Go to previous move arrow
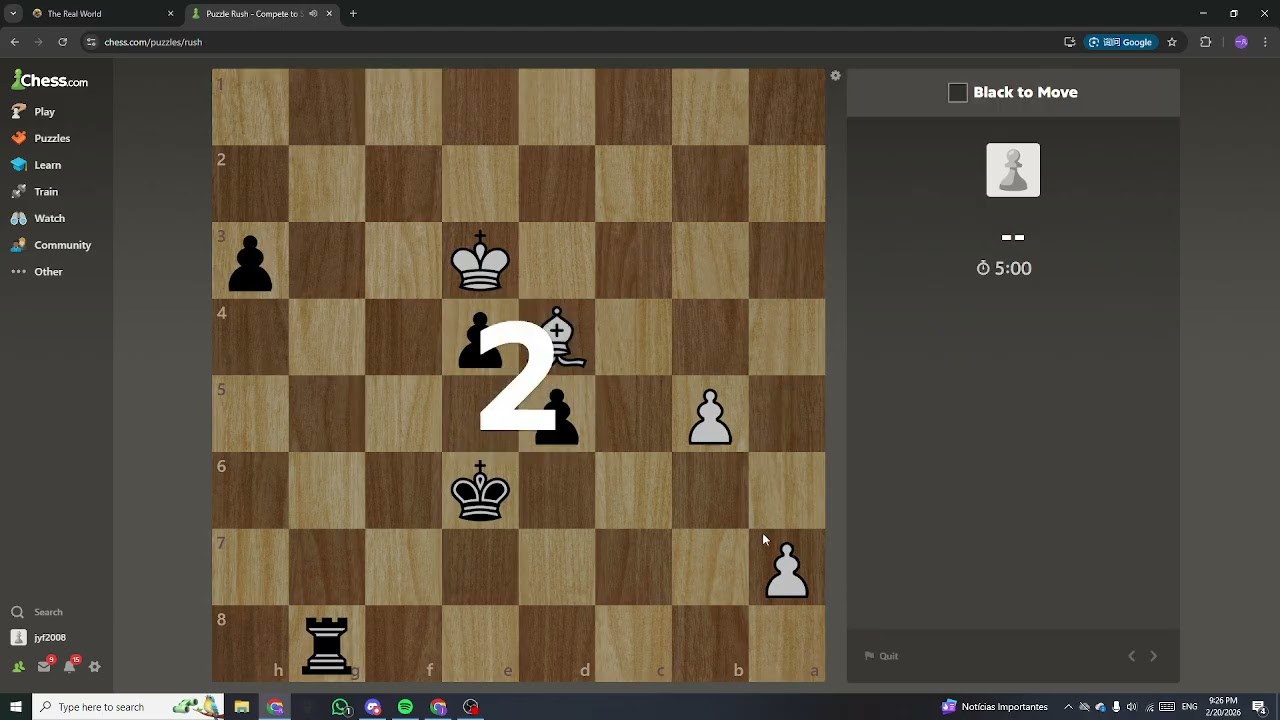The width and height of the screenshot is (1280, 720). tap(1131, 656)
